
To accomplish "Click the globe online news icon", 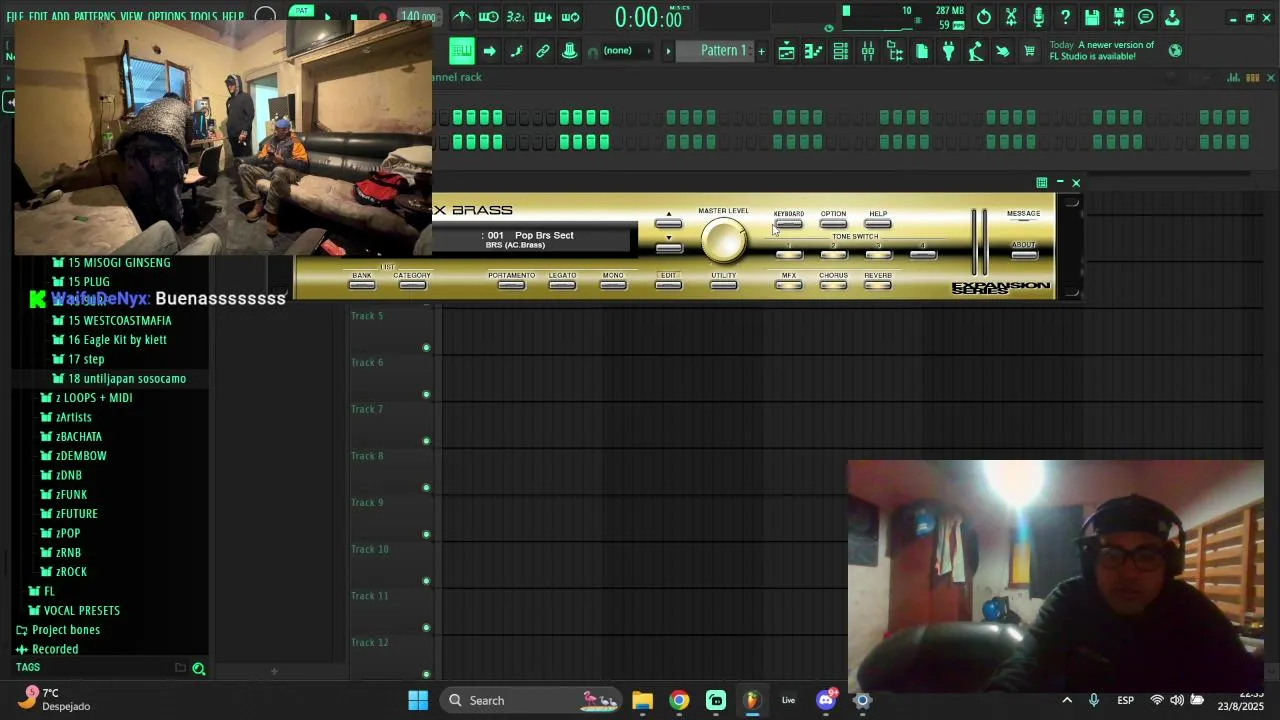I will (x=1176, y=50).
